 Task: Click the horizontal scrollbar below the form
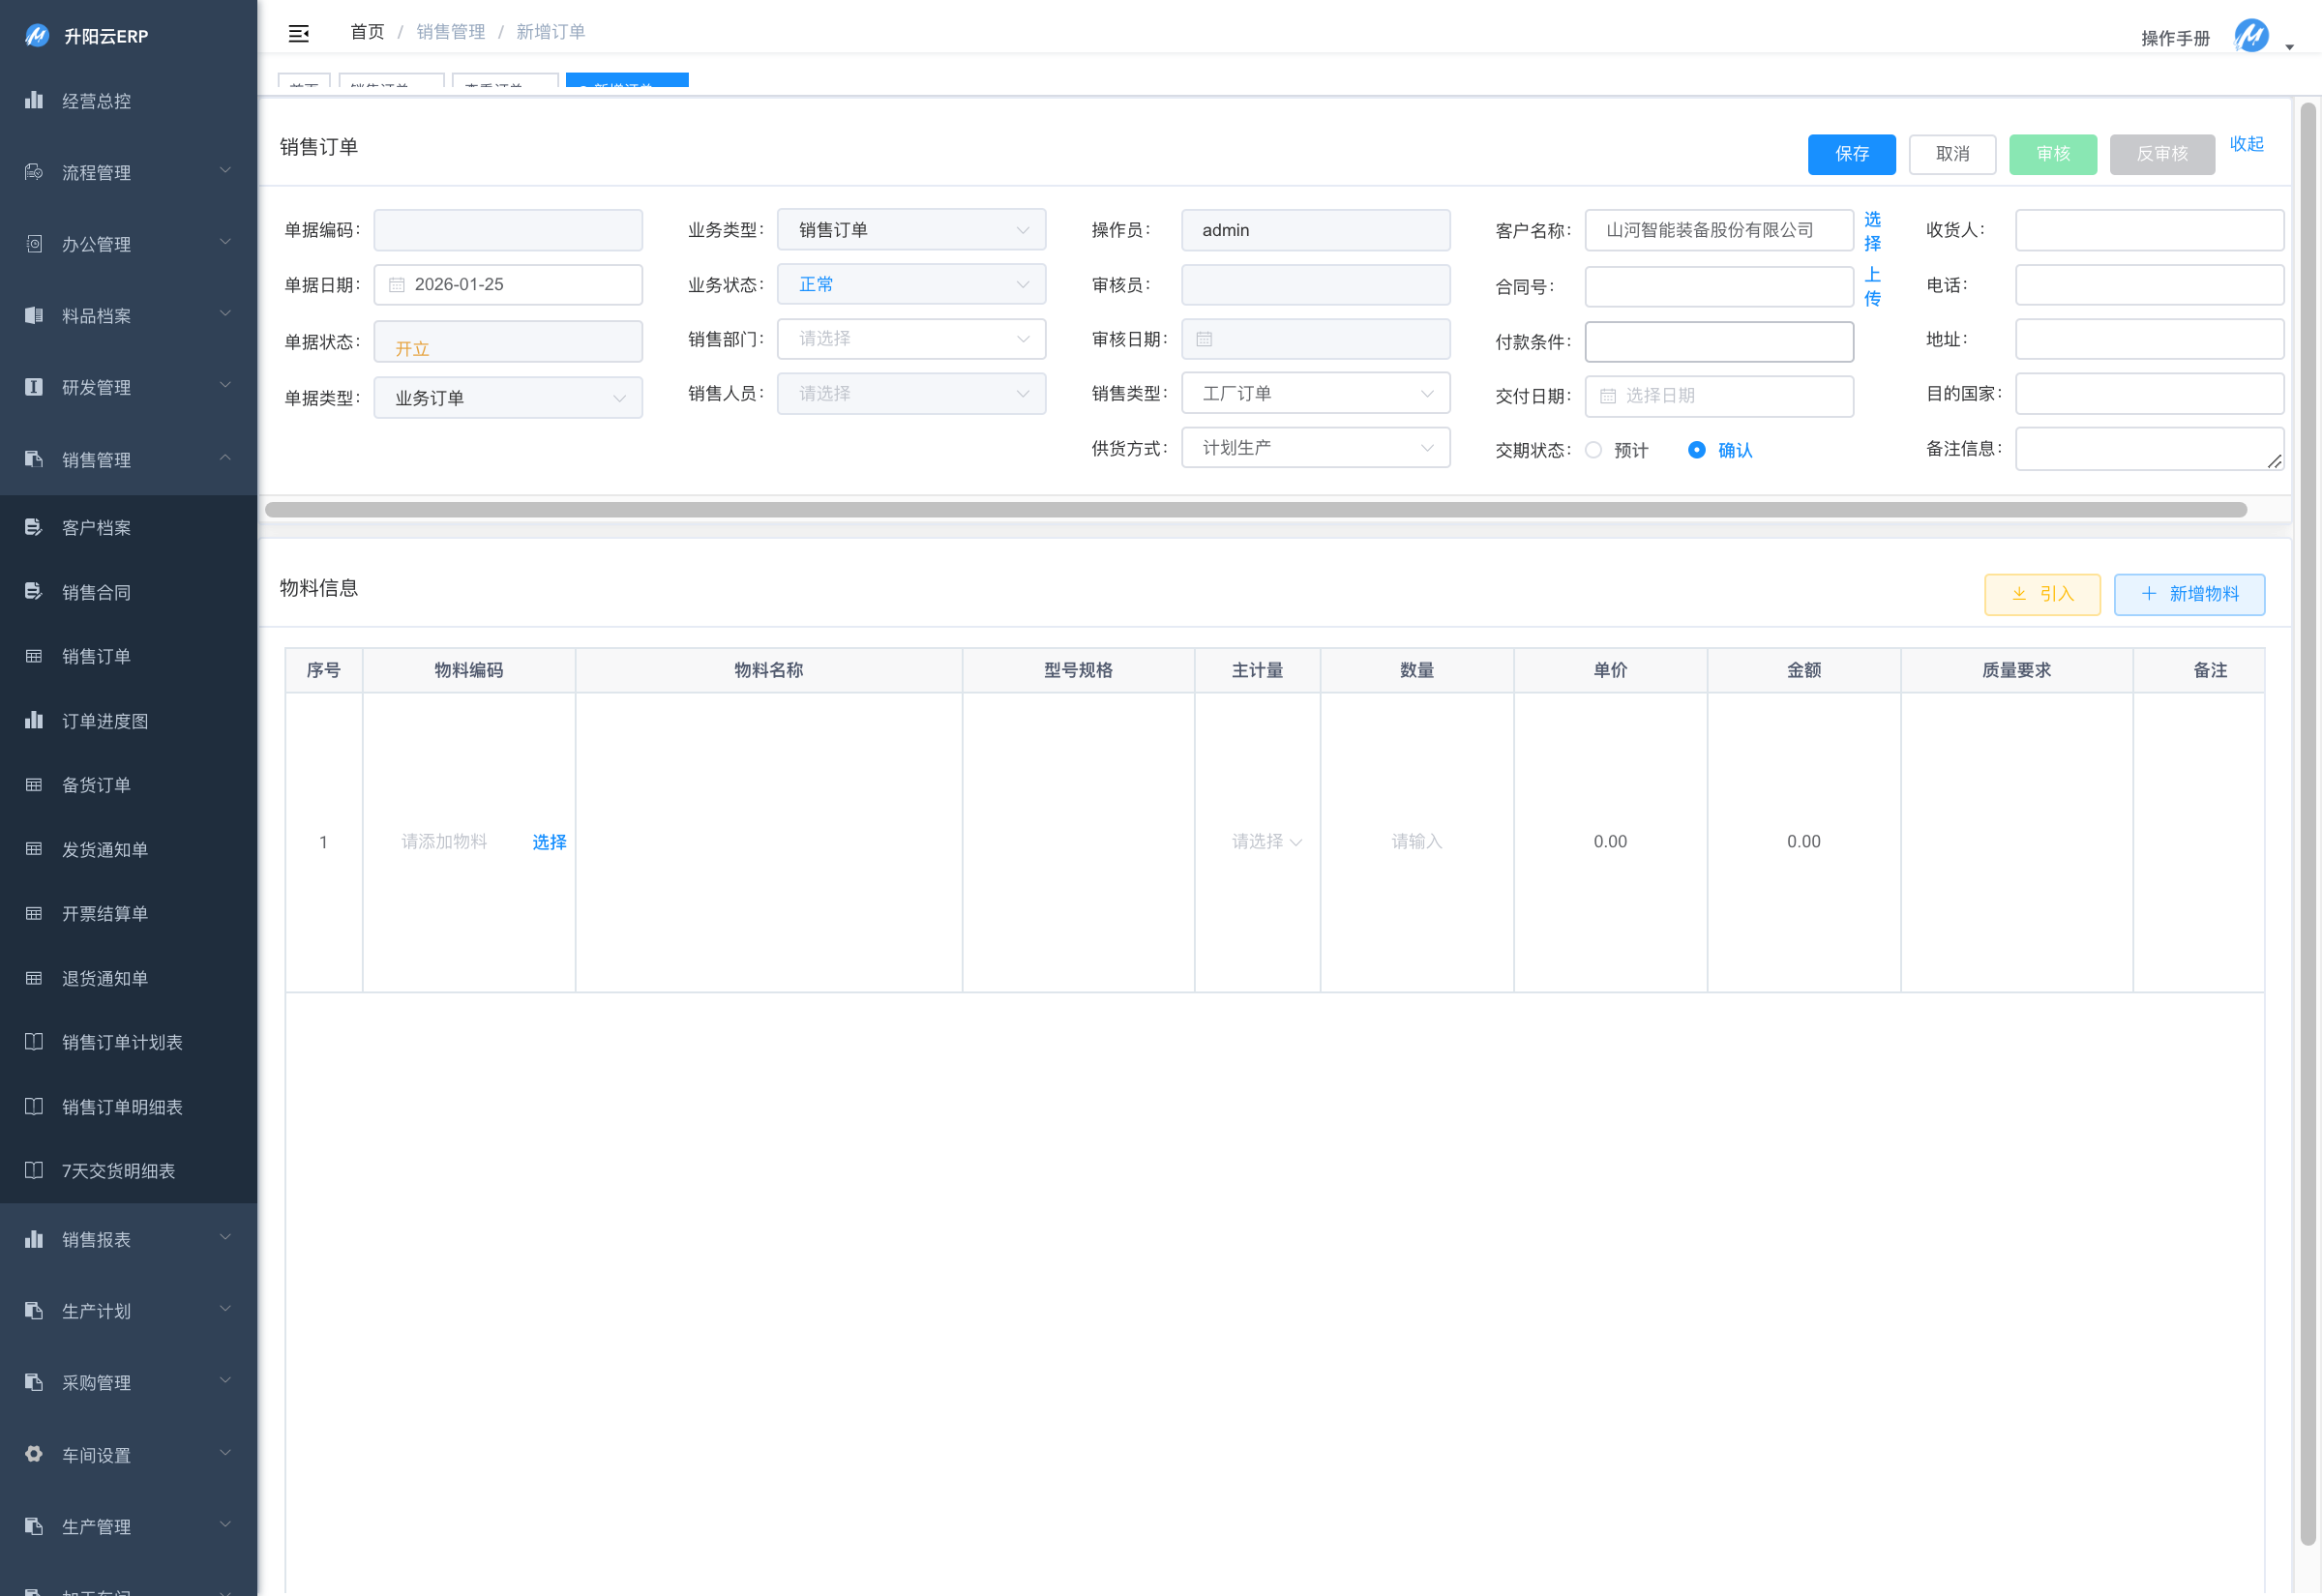coord(1255,510)
